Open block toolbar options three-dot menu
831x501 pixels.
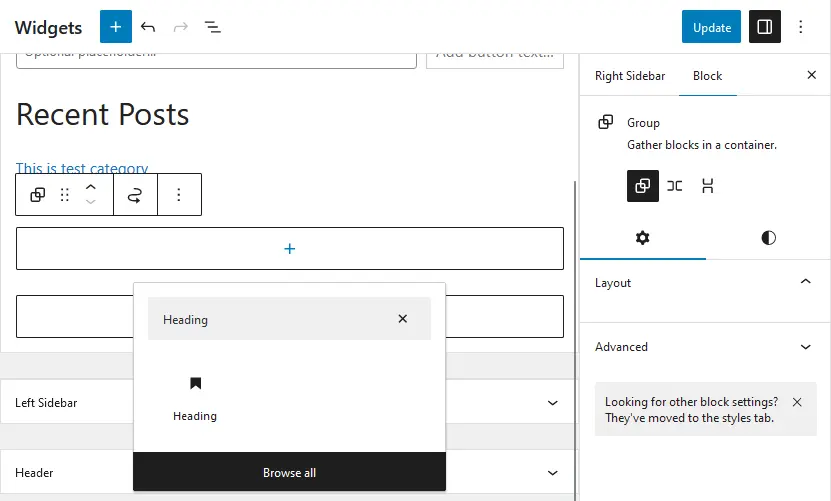point(179,195)
